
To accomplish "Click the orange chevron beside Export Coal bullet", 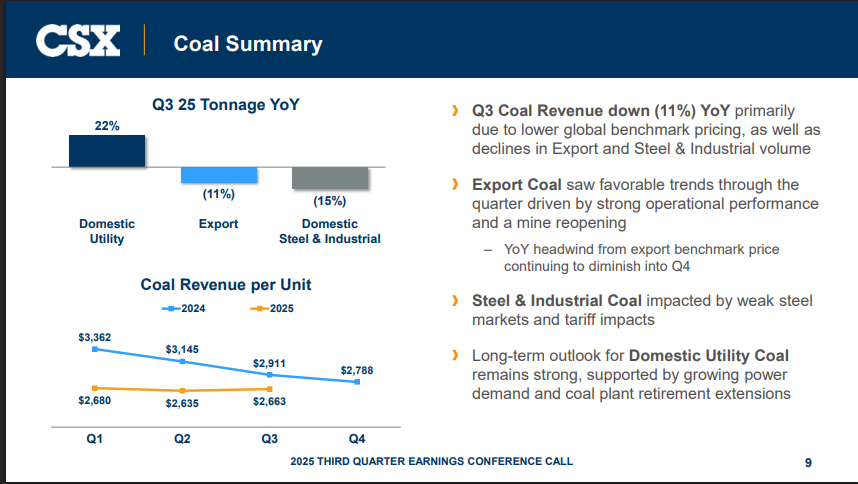I will 456,185.
